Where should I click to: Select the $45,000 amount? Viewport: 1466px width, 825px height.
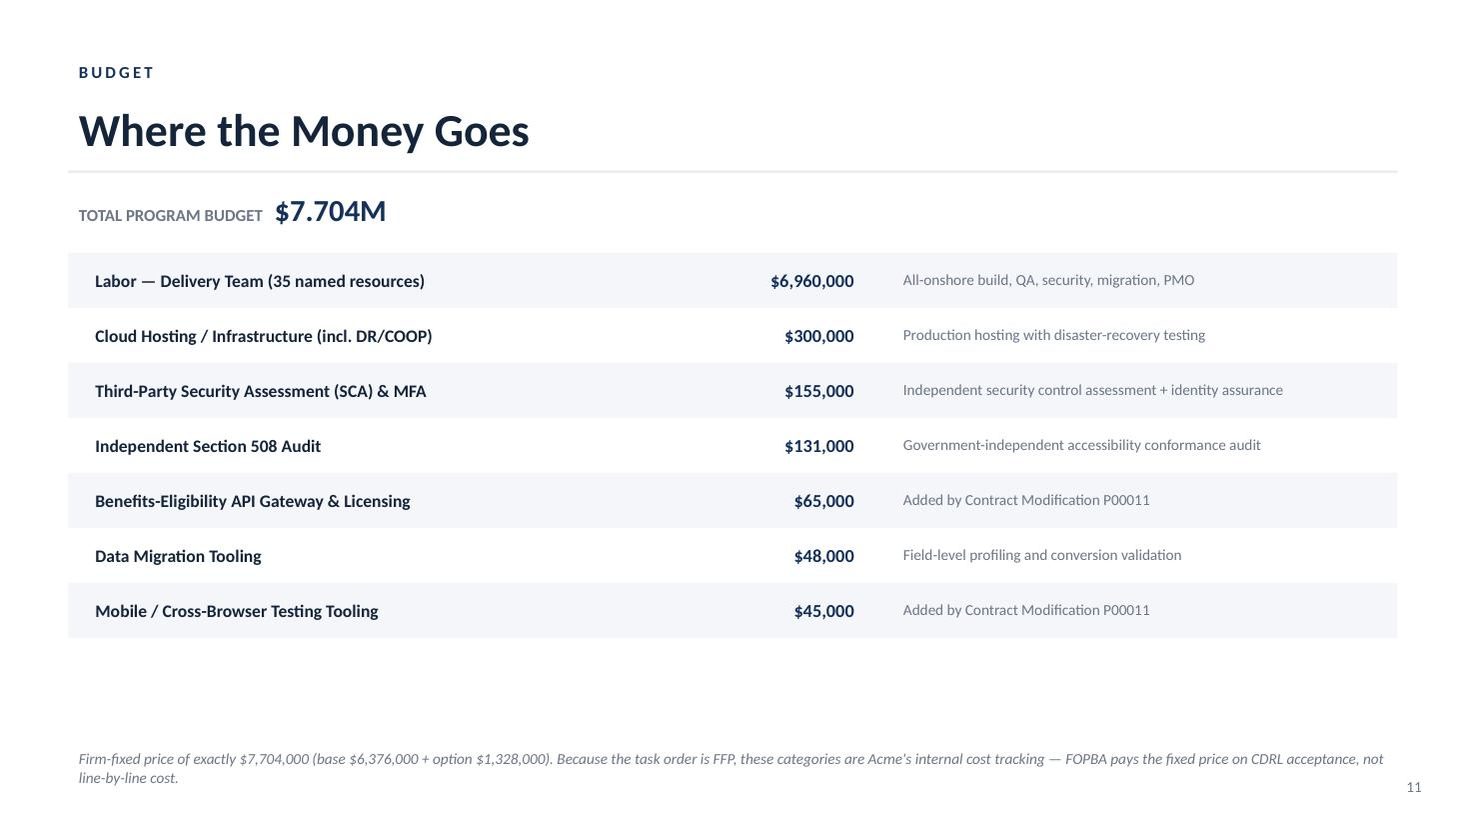point(824,612)
